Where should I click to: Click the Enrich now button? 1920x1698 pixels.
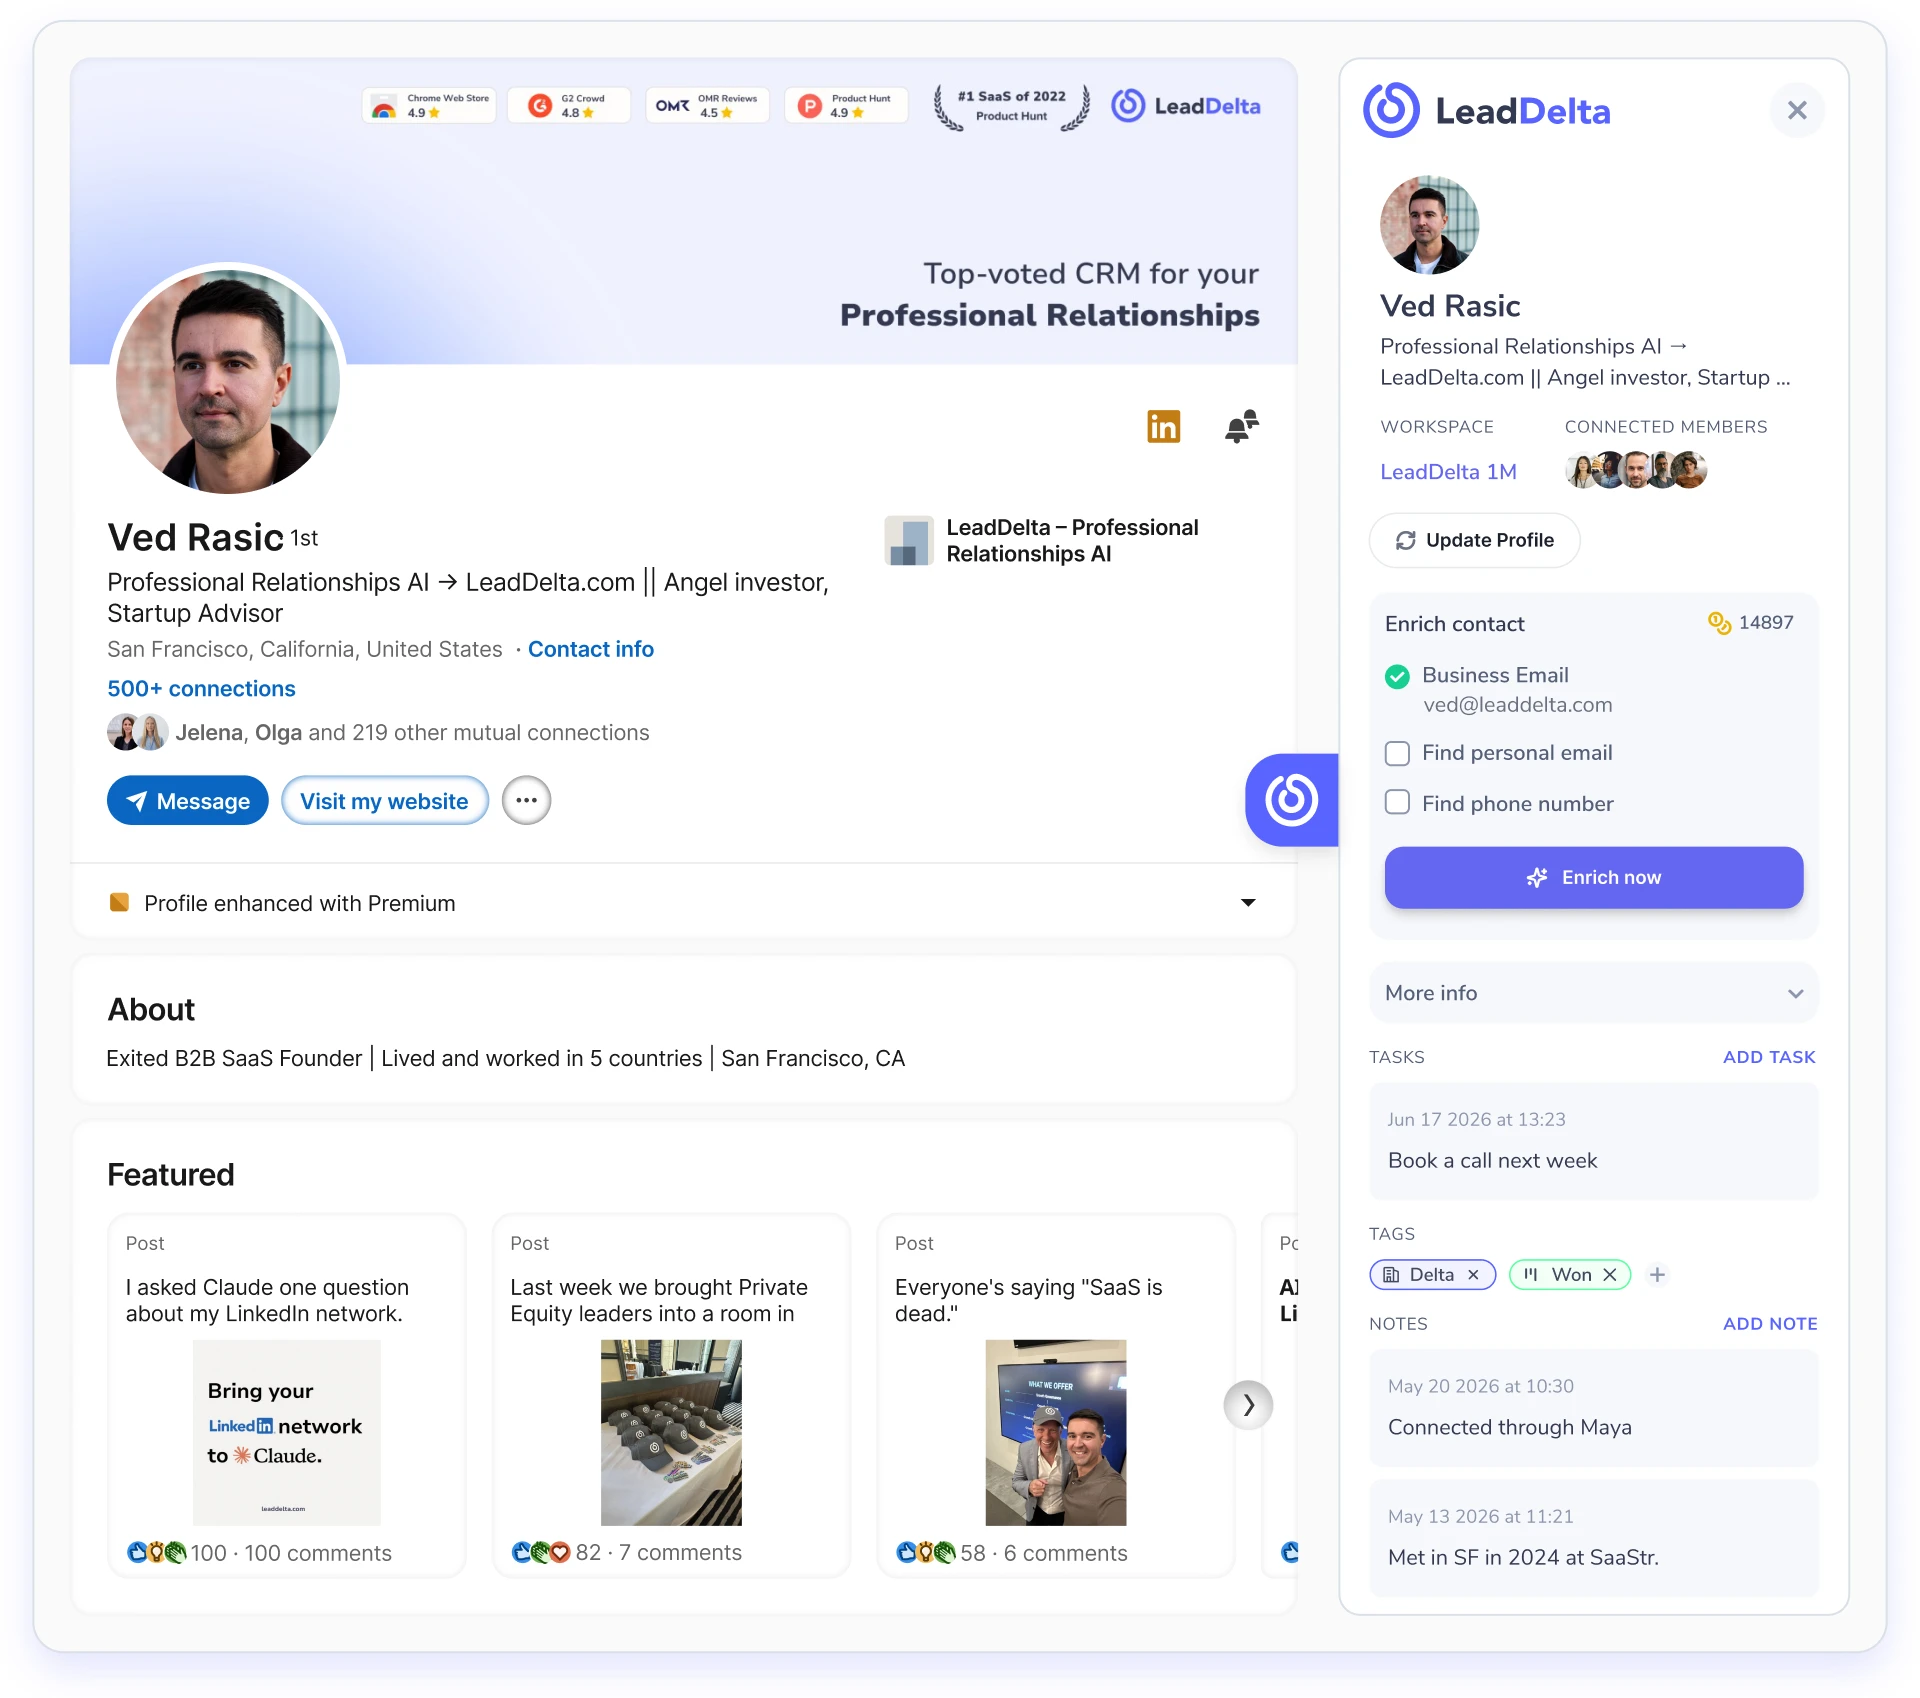coord(1593,877)
